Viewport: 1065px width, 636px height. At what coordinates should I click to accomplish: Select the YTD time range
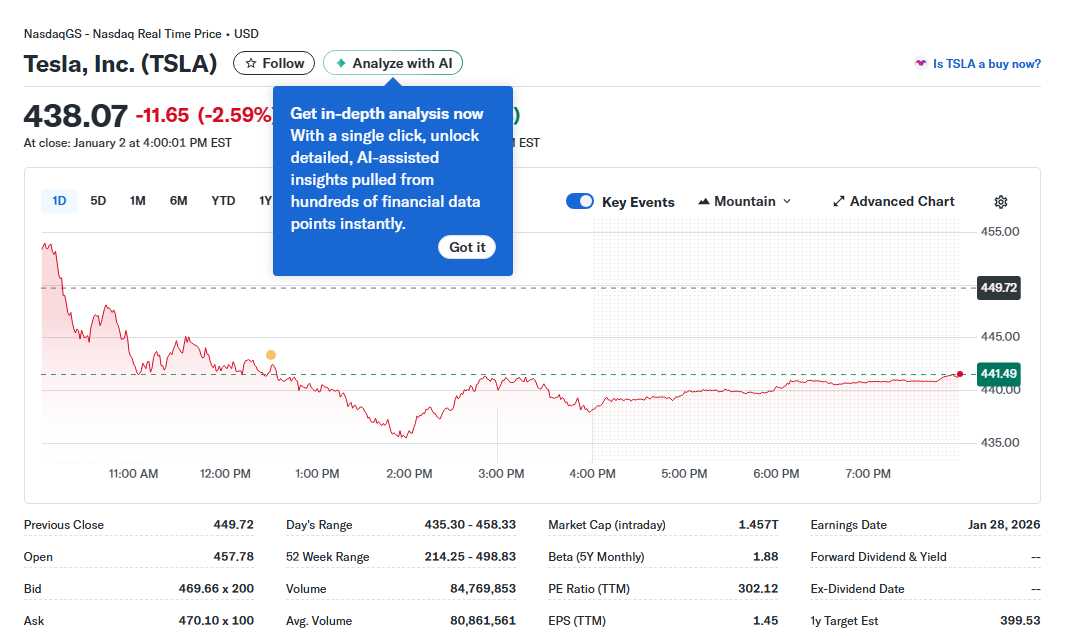point(222,200)
